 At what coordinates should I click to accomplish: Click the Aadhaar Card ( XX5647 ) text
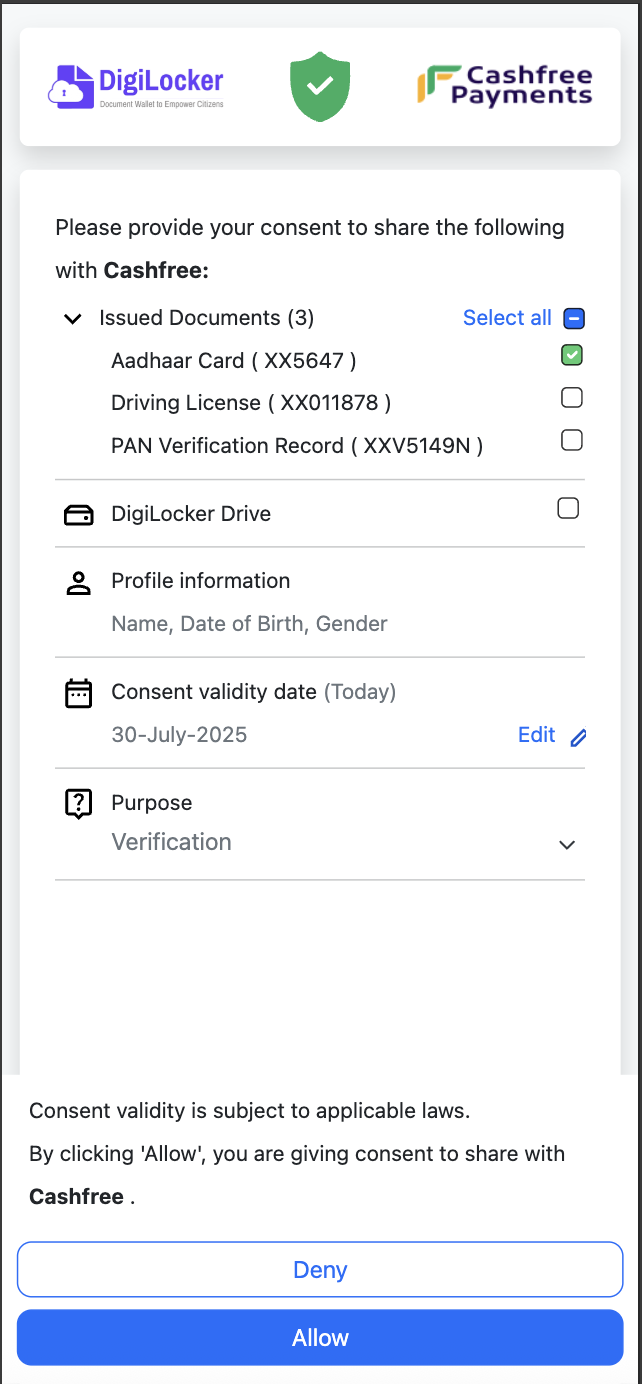click(x=234, y=361)
